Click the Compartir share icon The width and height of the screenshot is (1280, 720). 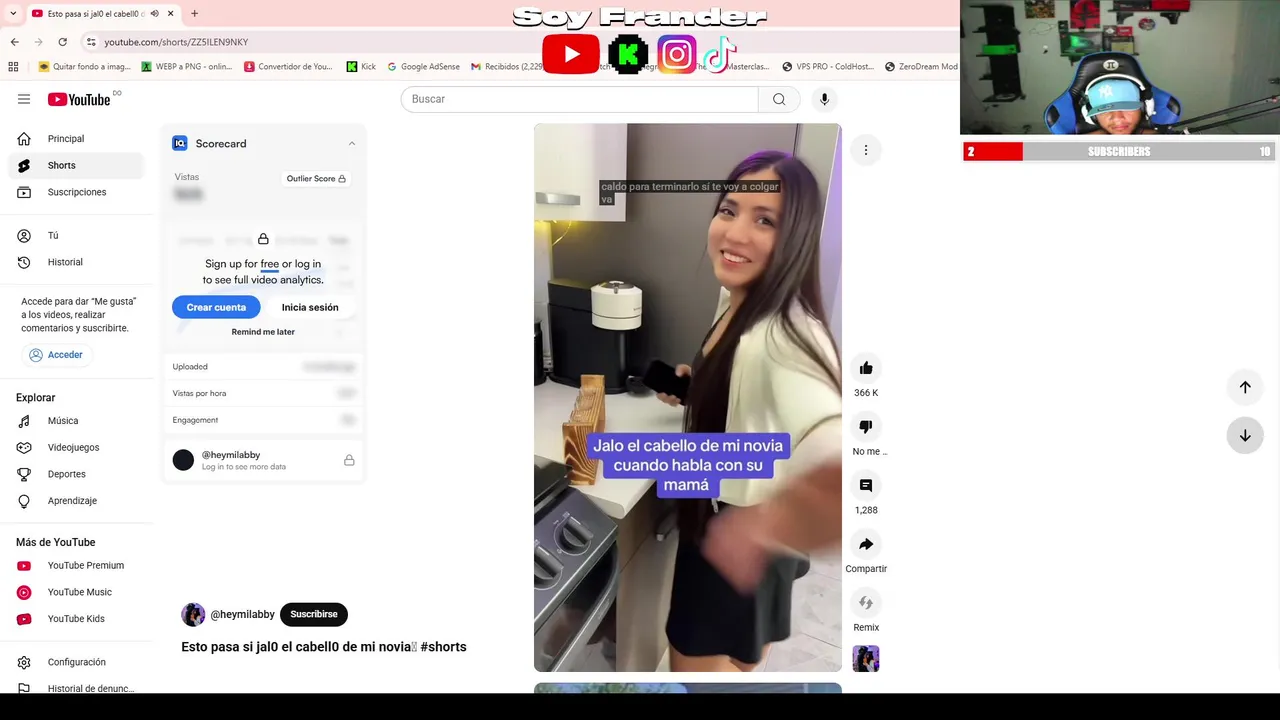tap(866, 544)
